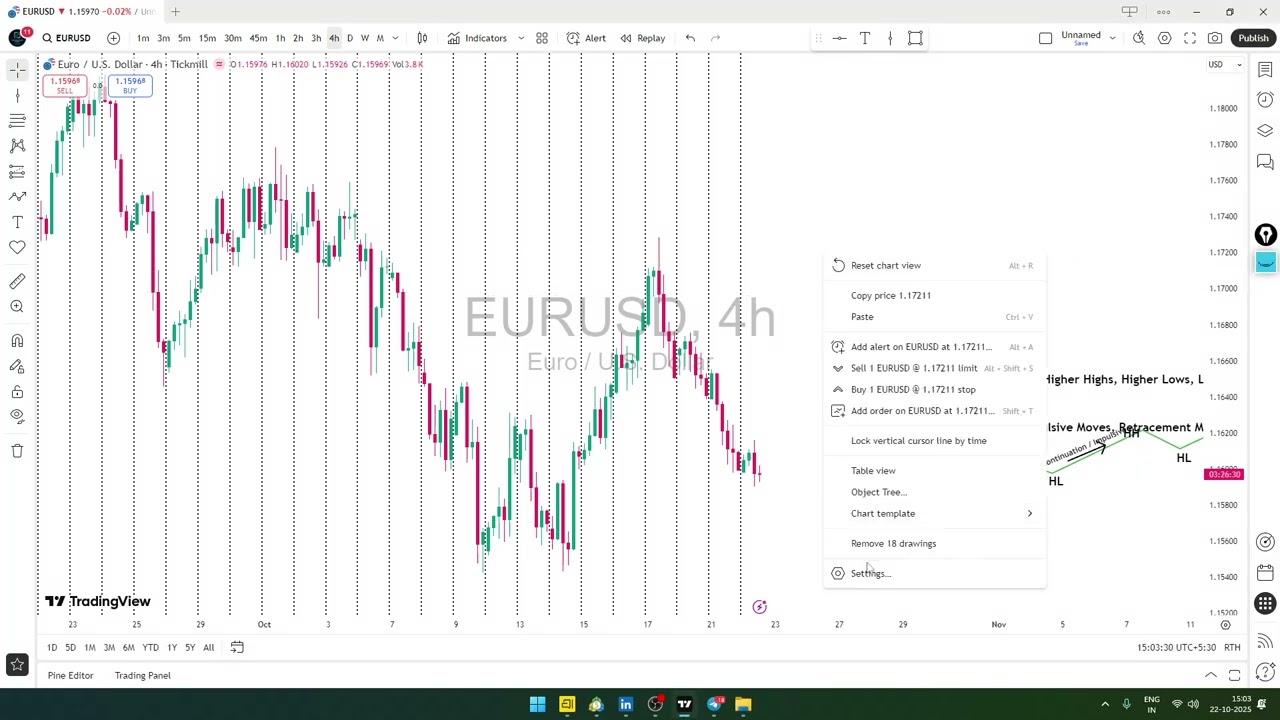Set date range to 1D

pos(52,648)
